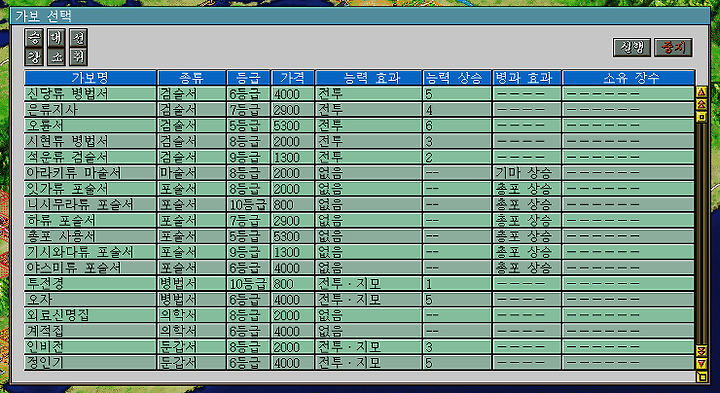
Task: Click the 능력 효과 column header
Action: 369,78
